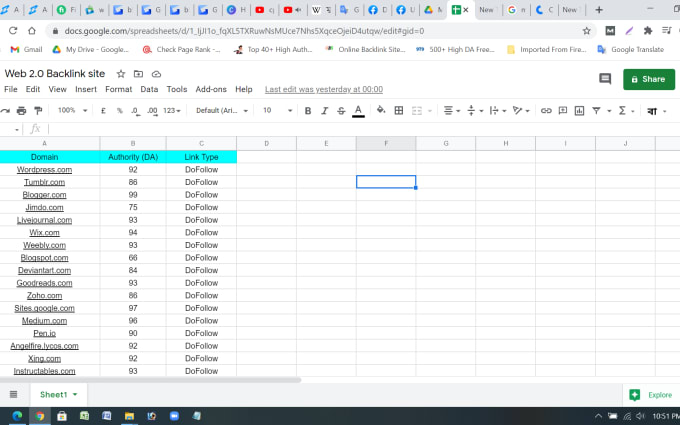This screenshot has width=680, height=425.
Task: Open the Default (Arial) font dropdown
Action: pyautogui.click(x=222, y=111)
